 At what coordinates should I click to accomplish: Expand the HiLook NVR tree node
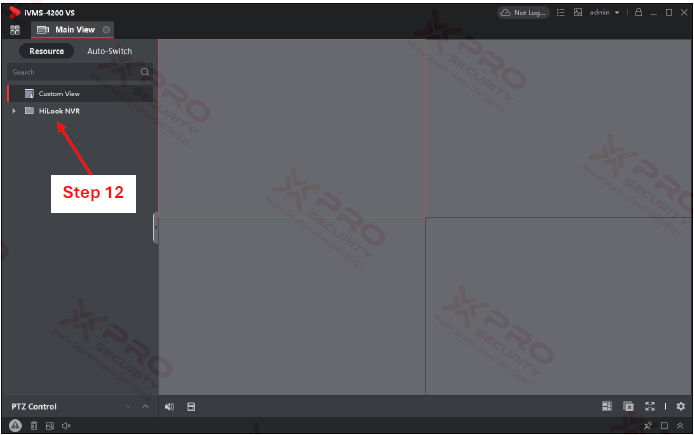click(x=14, y=111)
